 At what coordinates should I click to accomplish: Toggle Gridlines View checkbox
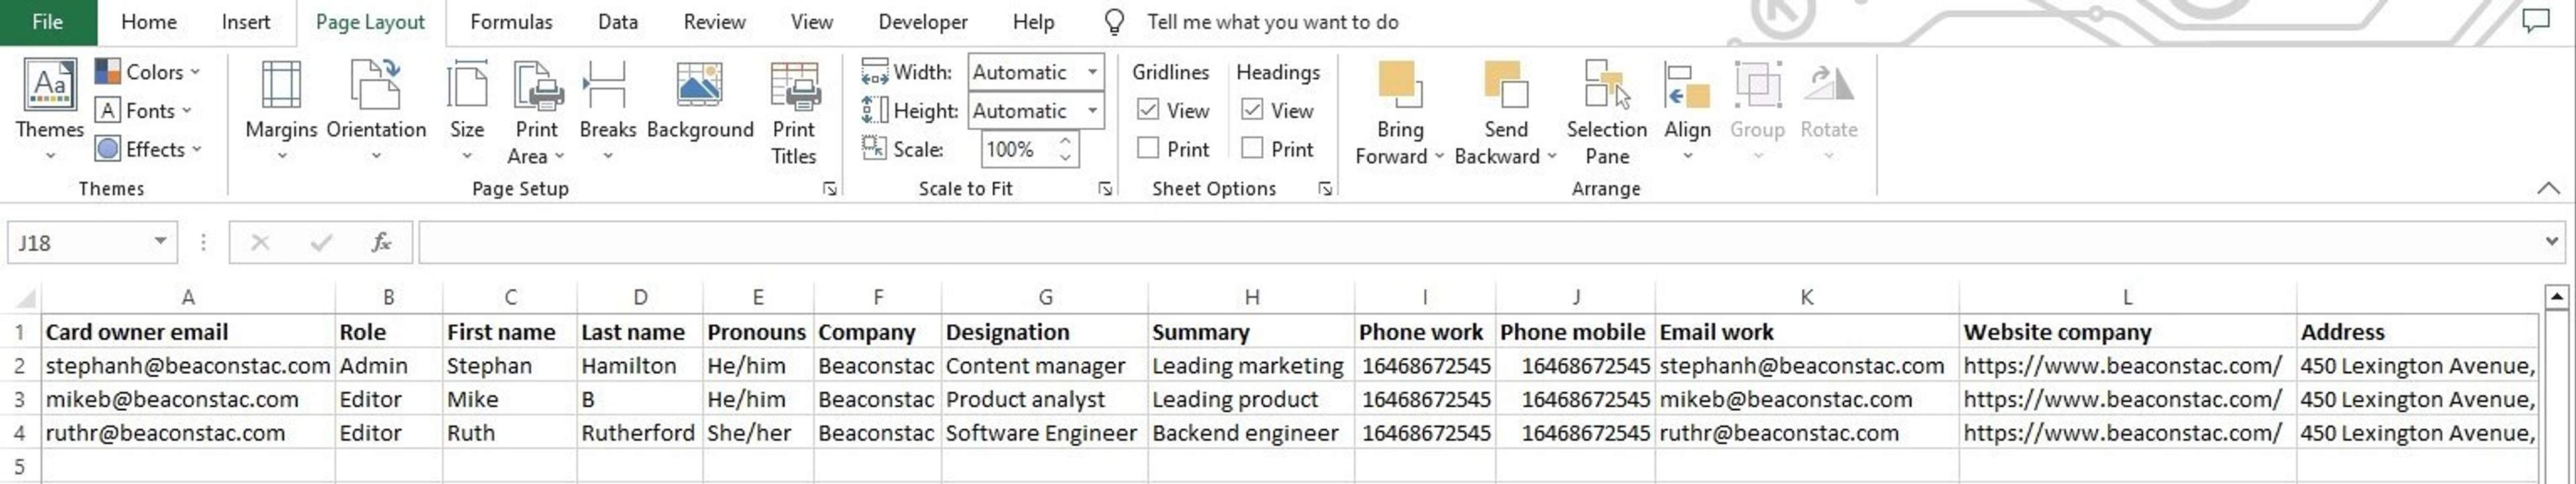tap(1148, 110)
